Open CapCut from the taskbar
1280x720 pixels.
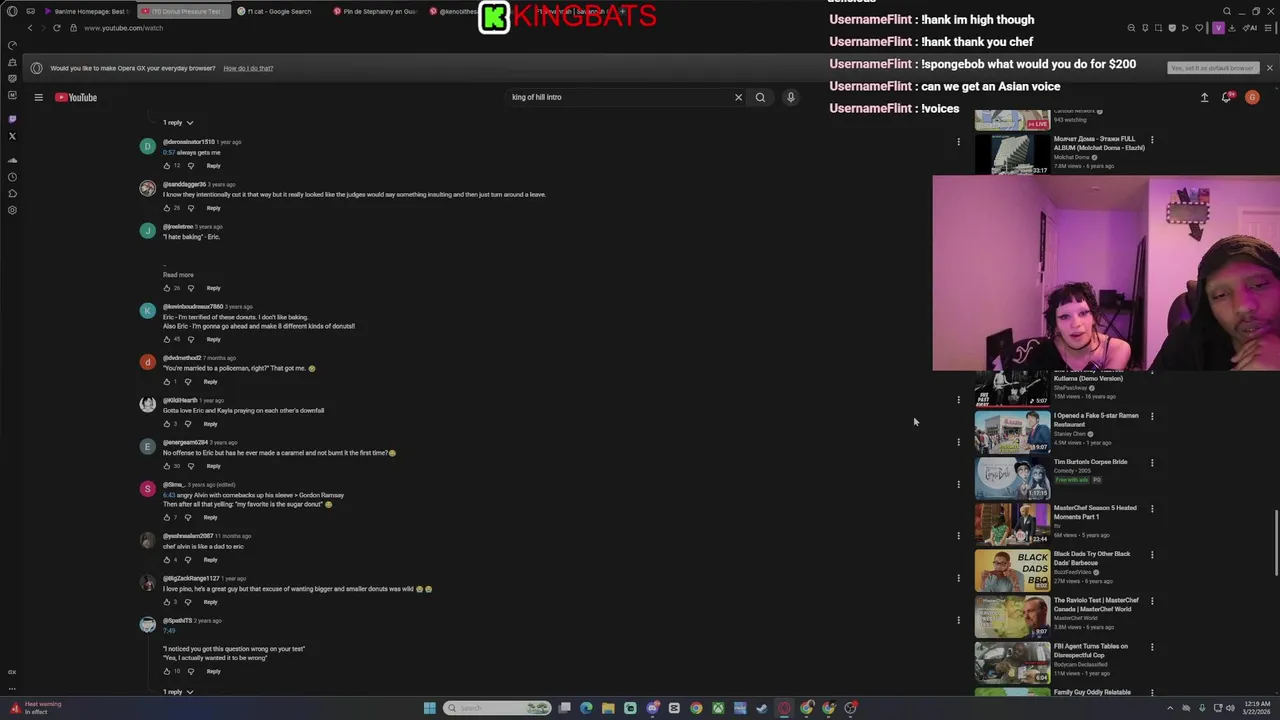pyautogui.click(x=674, y=708)
